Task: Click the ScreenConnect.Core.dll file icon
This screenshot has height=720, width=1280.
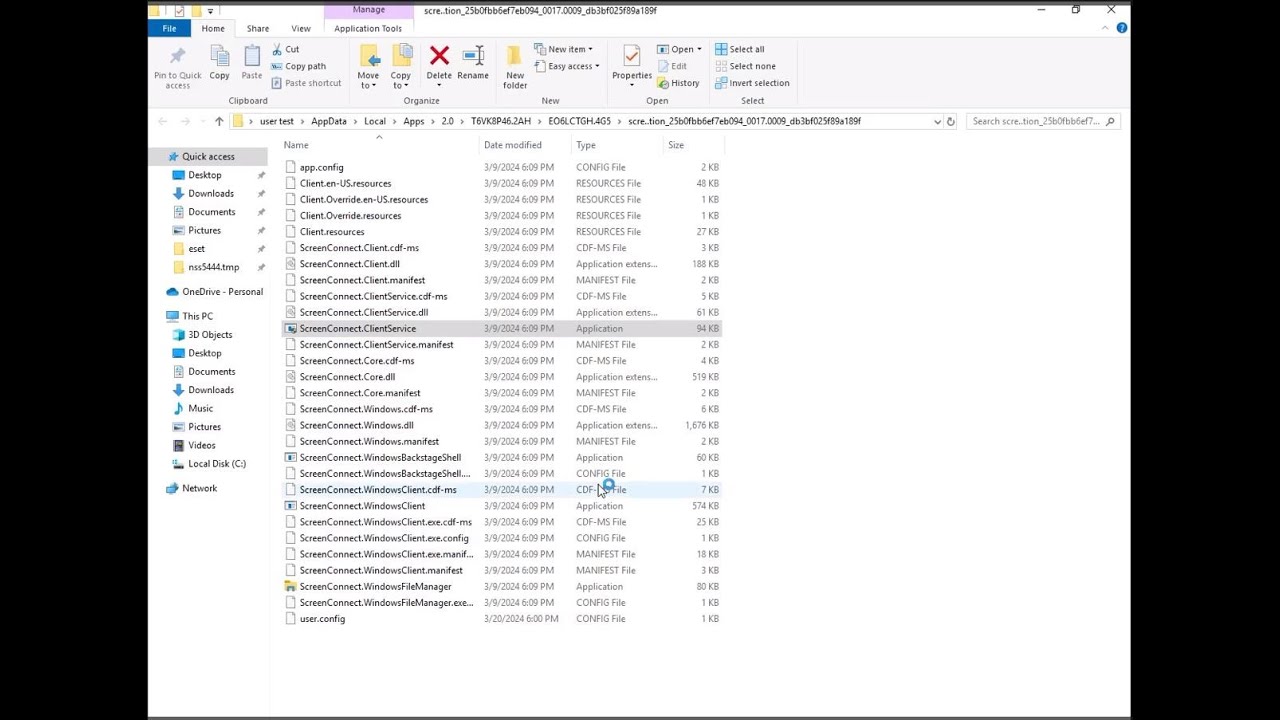Action: [x=290, y=377]
